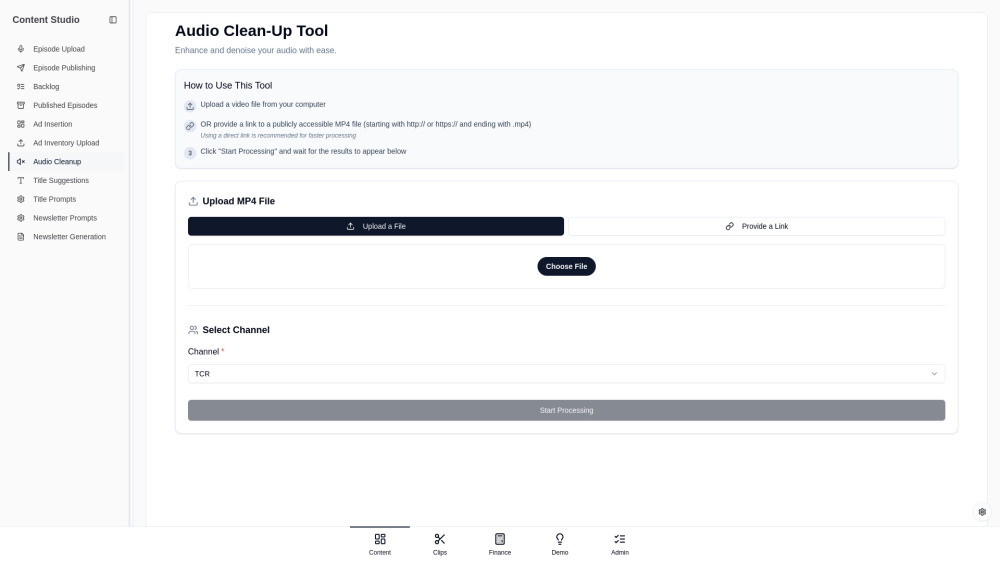1000x563 pixels.
Task: Click the Published Episodes archive icon
Action: click(21, 105)
